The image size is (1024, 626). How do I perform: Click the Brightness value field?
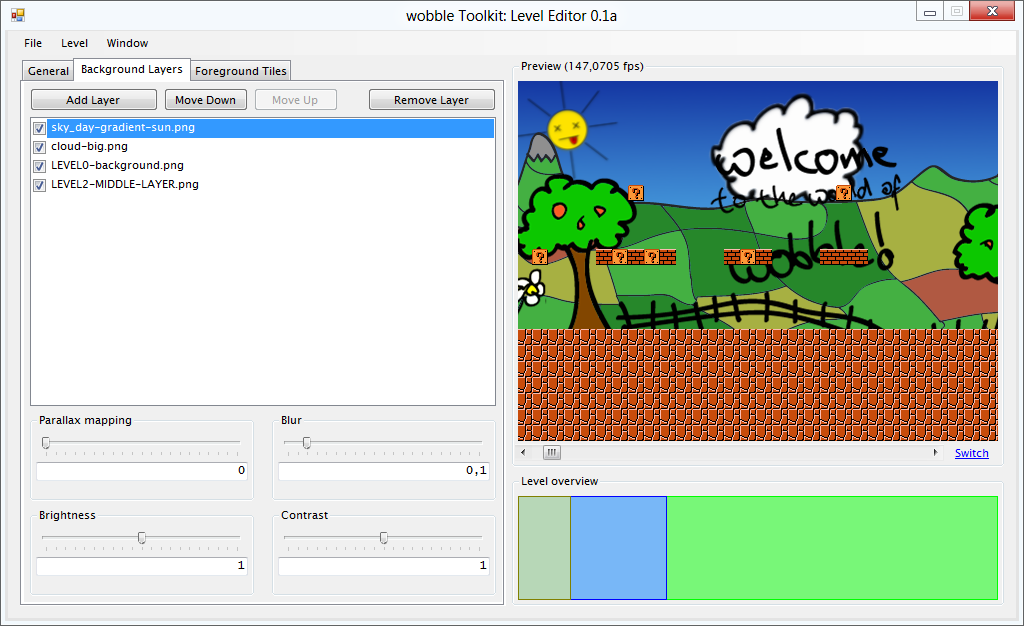142,566
